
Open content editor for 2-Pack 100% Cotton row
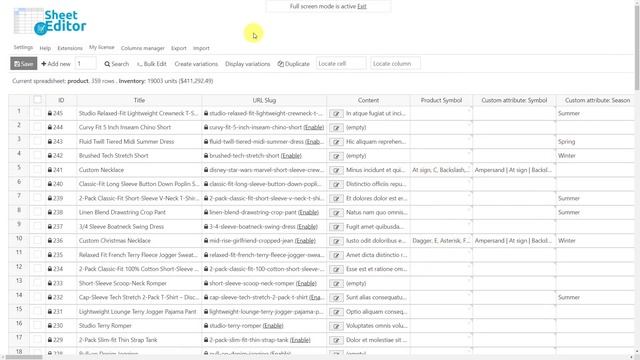(x=336, y=269)
